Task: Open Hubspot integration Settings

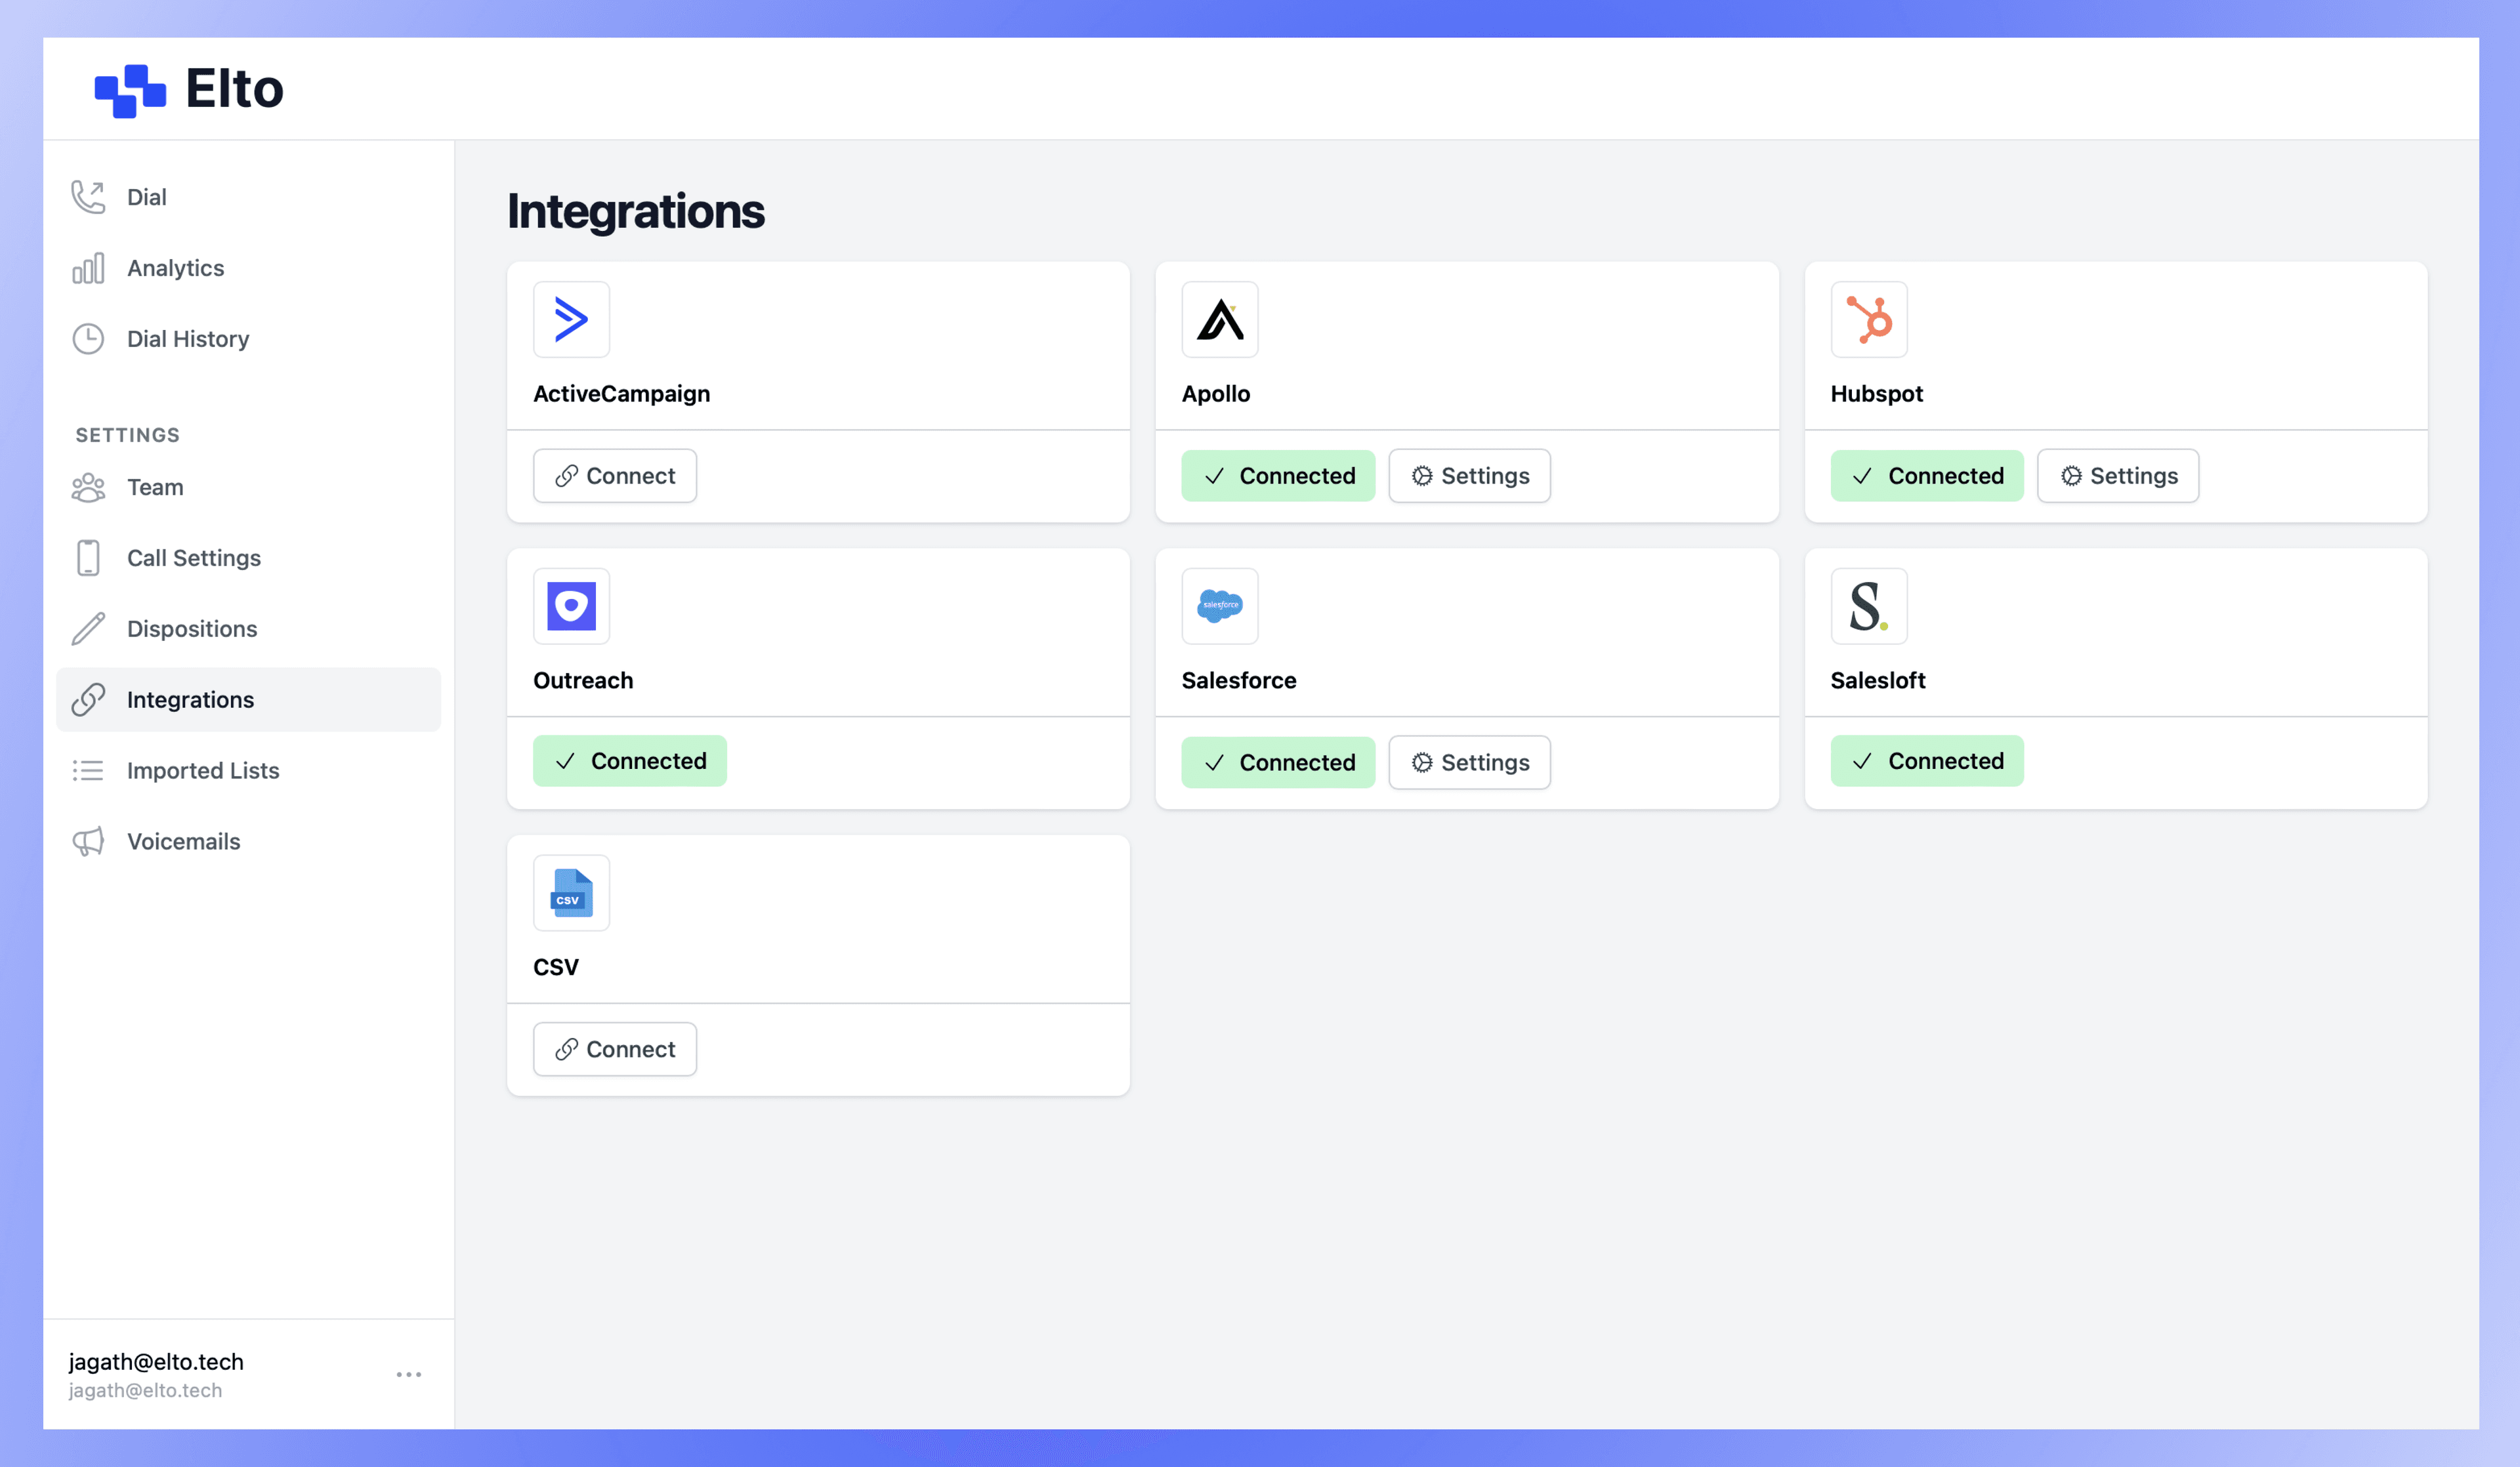Action: point(2117,476)
